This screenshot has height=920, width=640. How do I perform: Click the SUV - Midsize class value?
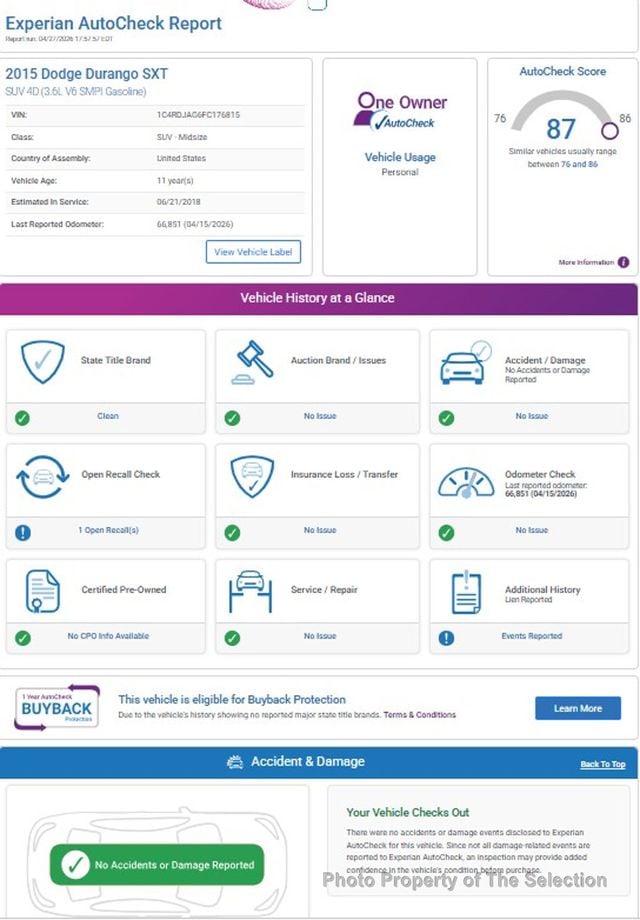point(182,137)
